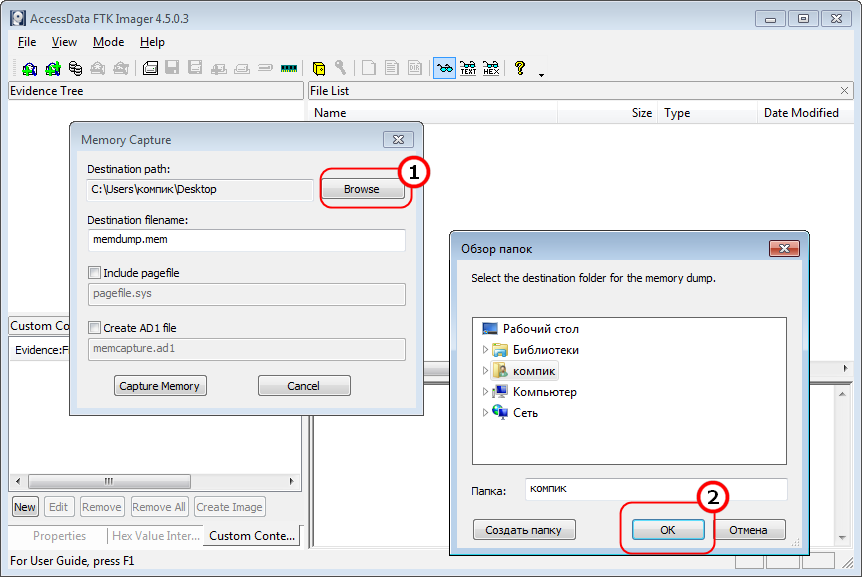Click Export Directory Listing DIR icon

point(415,68)
